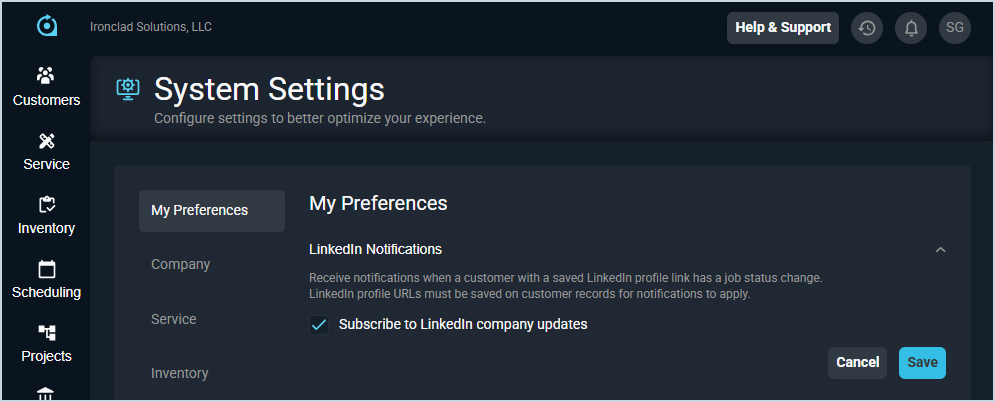
Task: Uncheck Subscribe to LinkedIn company updates
Action: click(319, 325)
